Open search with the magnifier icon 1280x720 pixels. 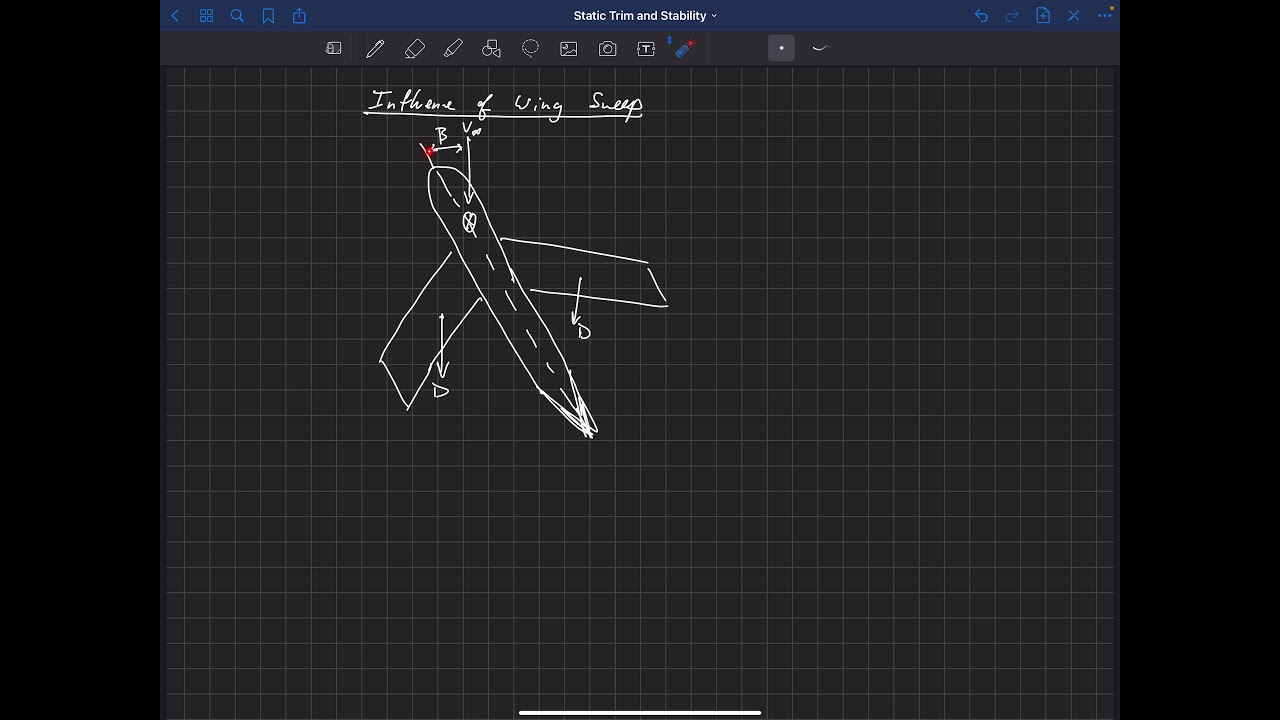pos(237,16)
